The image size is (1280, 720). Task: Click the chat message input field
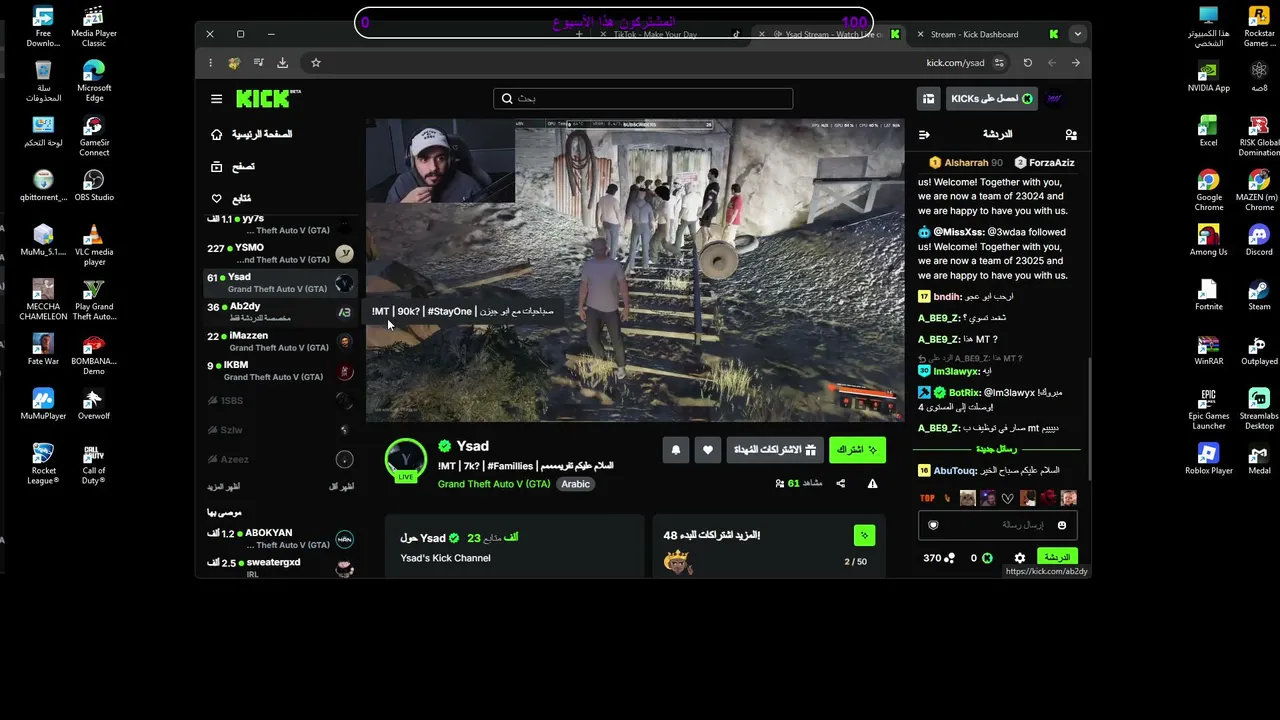pyautogui.click(x=998, y=525)
